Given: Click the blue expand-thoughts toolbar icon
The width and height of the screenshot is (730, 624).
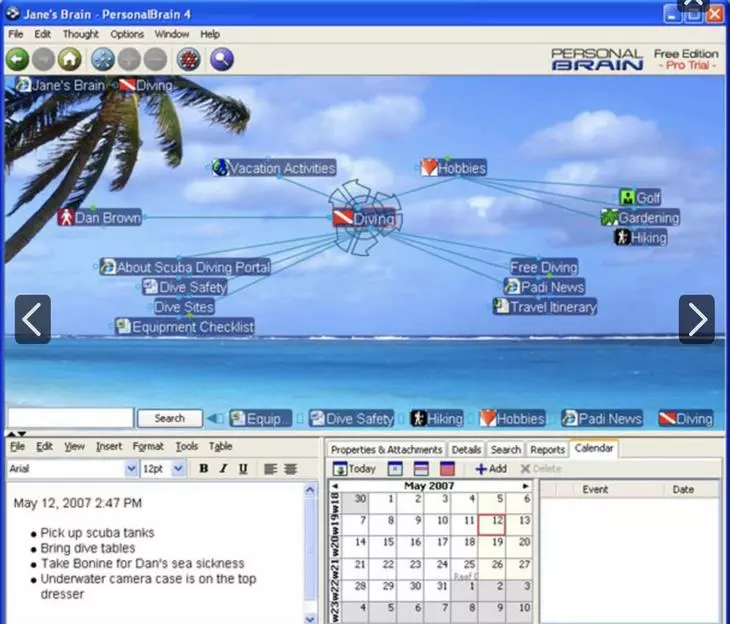Looking at the screenshot, I should point(103,60).
